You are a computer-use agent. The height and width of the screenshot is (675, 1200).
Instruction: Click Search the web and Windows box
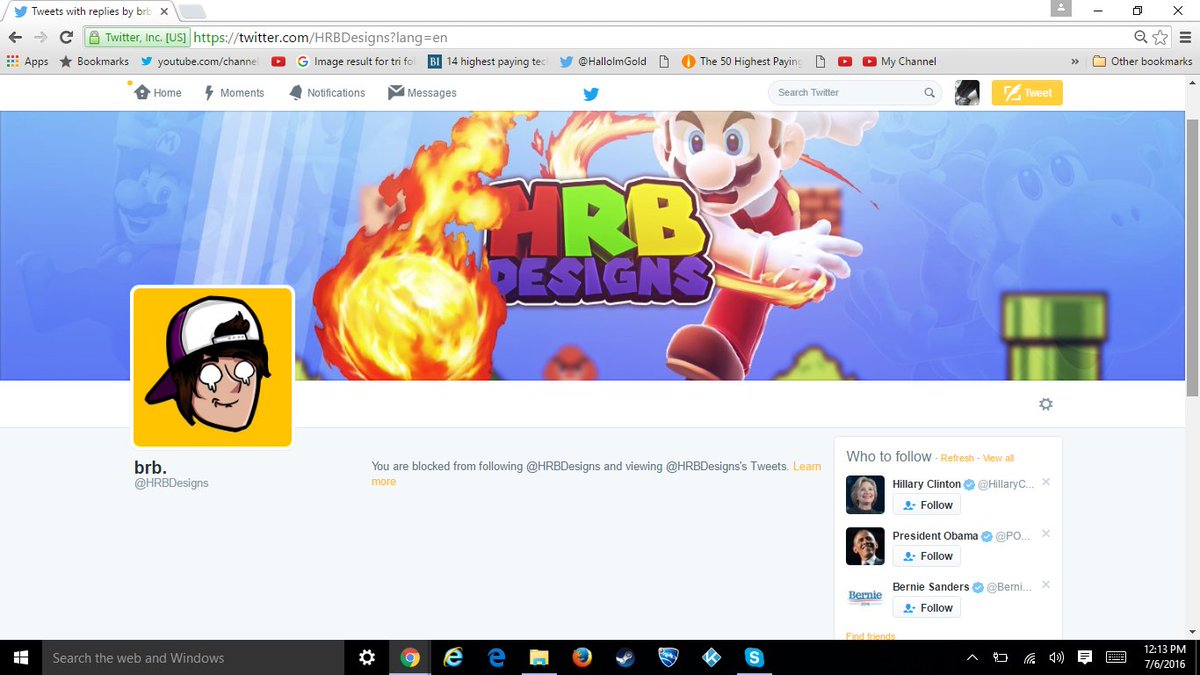tap(192, 657)
